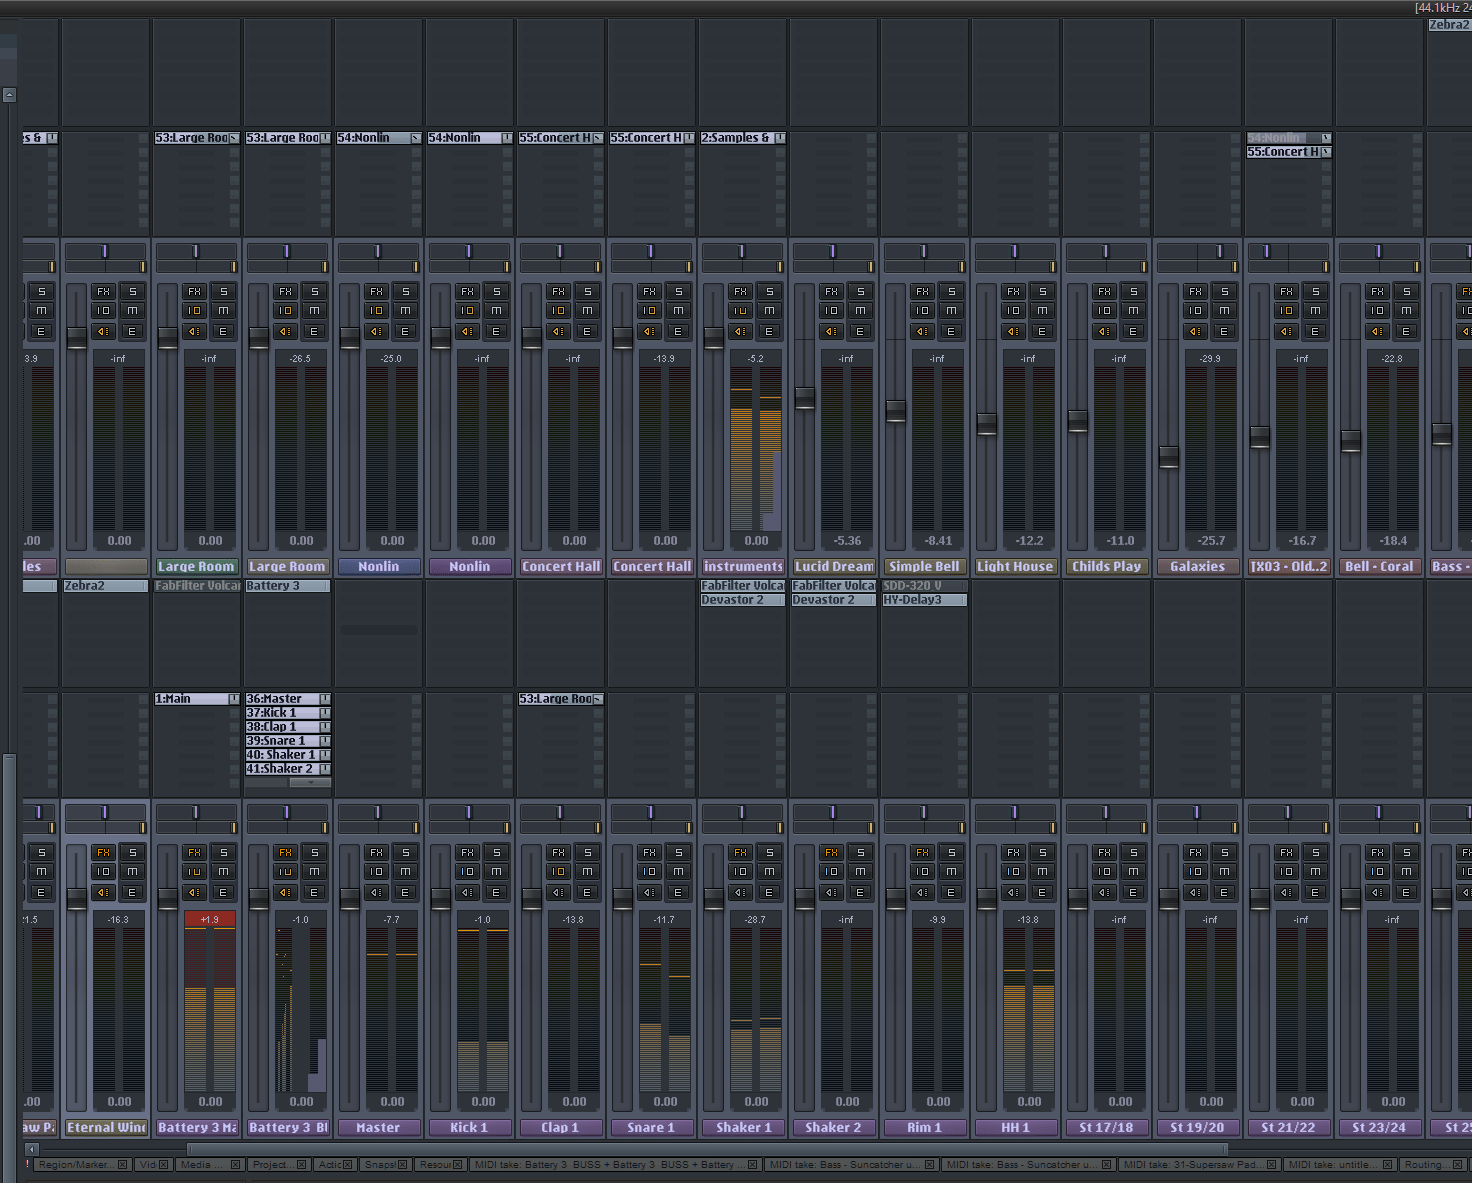Open the Media docker tab

coord(209,1164)
